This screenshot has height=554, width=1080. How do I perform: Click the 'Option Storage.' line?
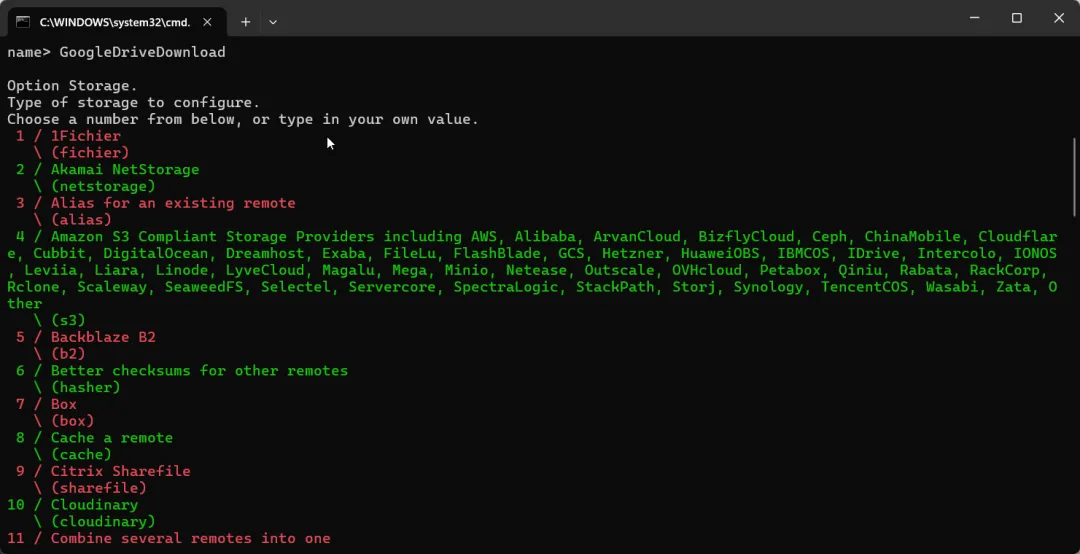point(72,86)
